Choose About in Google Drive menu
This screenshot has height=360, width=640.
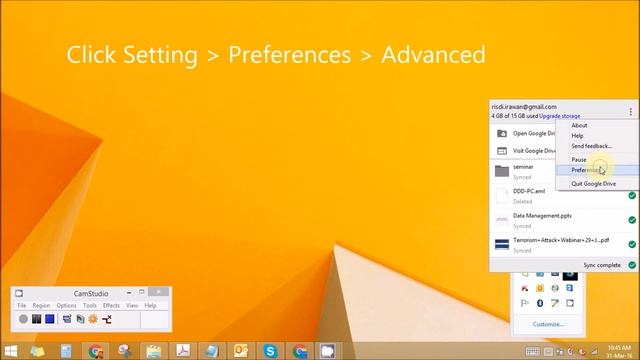point(598,125)
